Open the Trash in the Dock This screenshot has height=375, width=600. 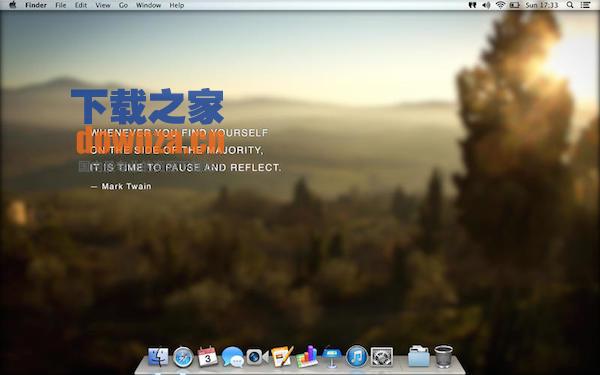443,357
